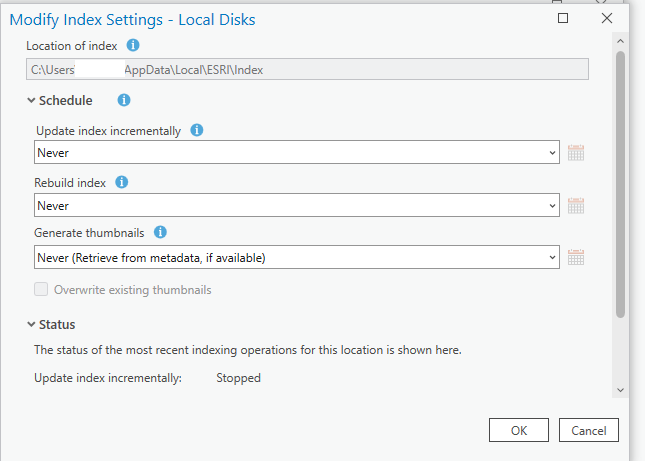This screenshot has height=461, width=645.
Task: Click the scrollbar down arrow
Action: [620, 390]
